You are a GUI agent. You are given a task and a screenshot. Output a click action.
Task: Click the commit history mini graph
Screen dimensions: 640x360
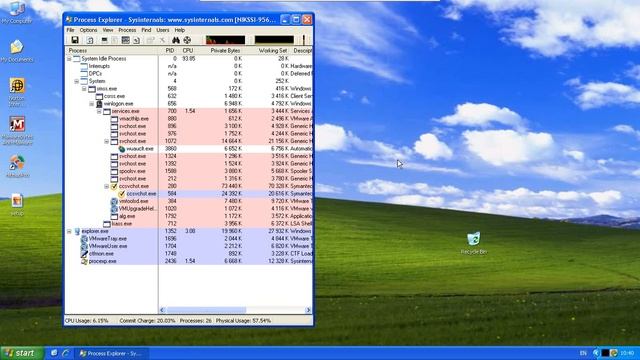(274, 40)
